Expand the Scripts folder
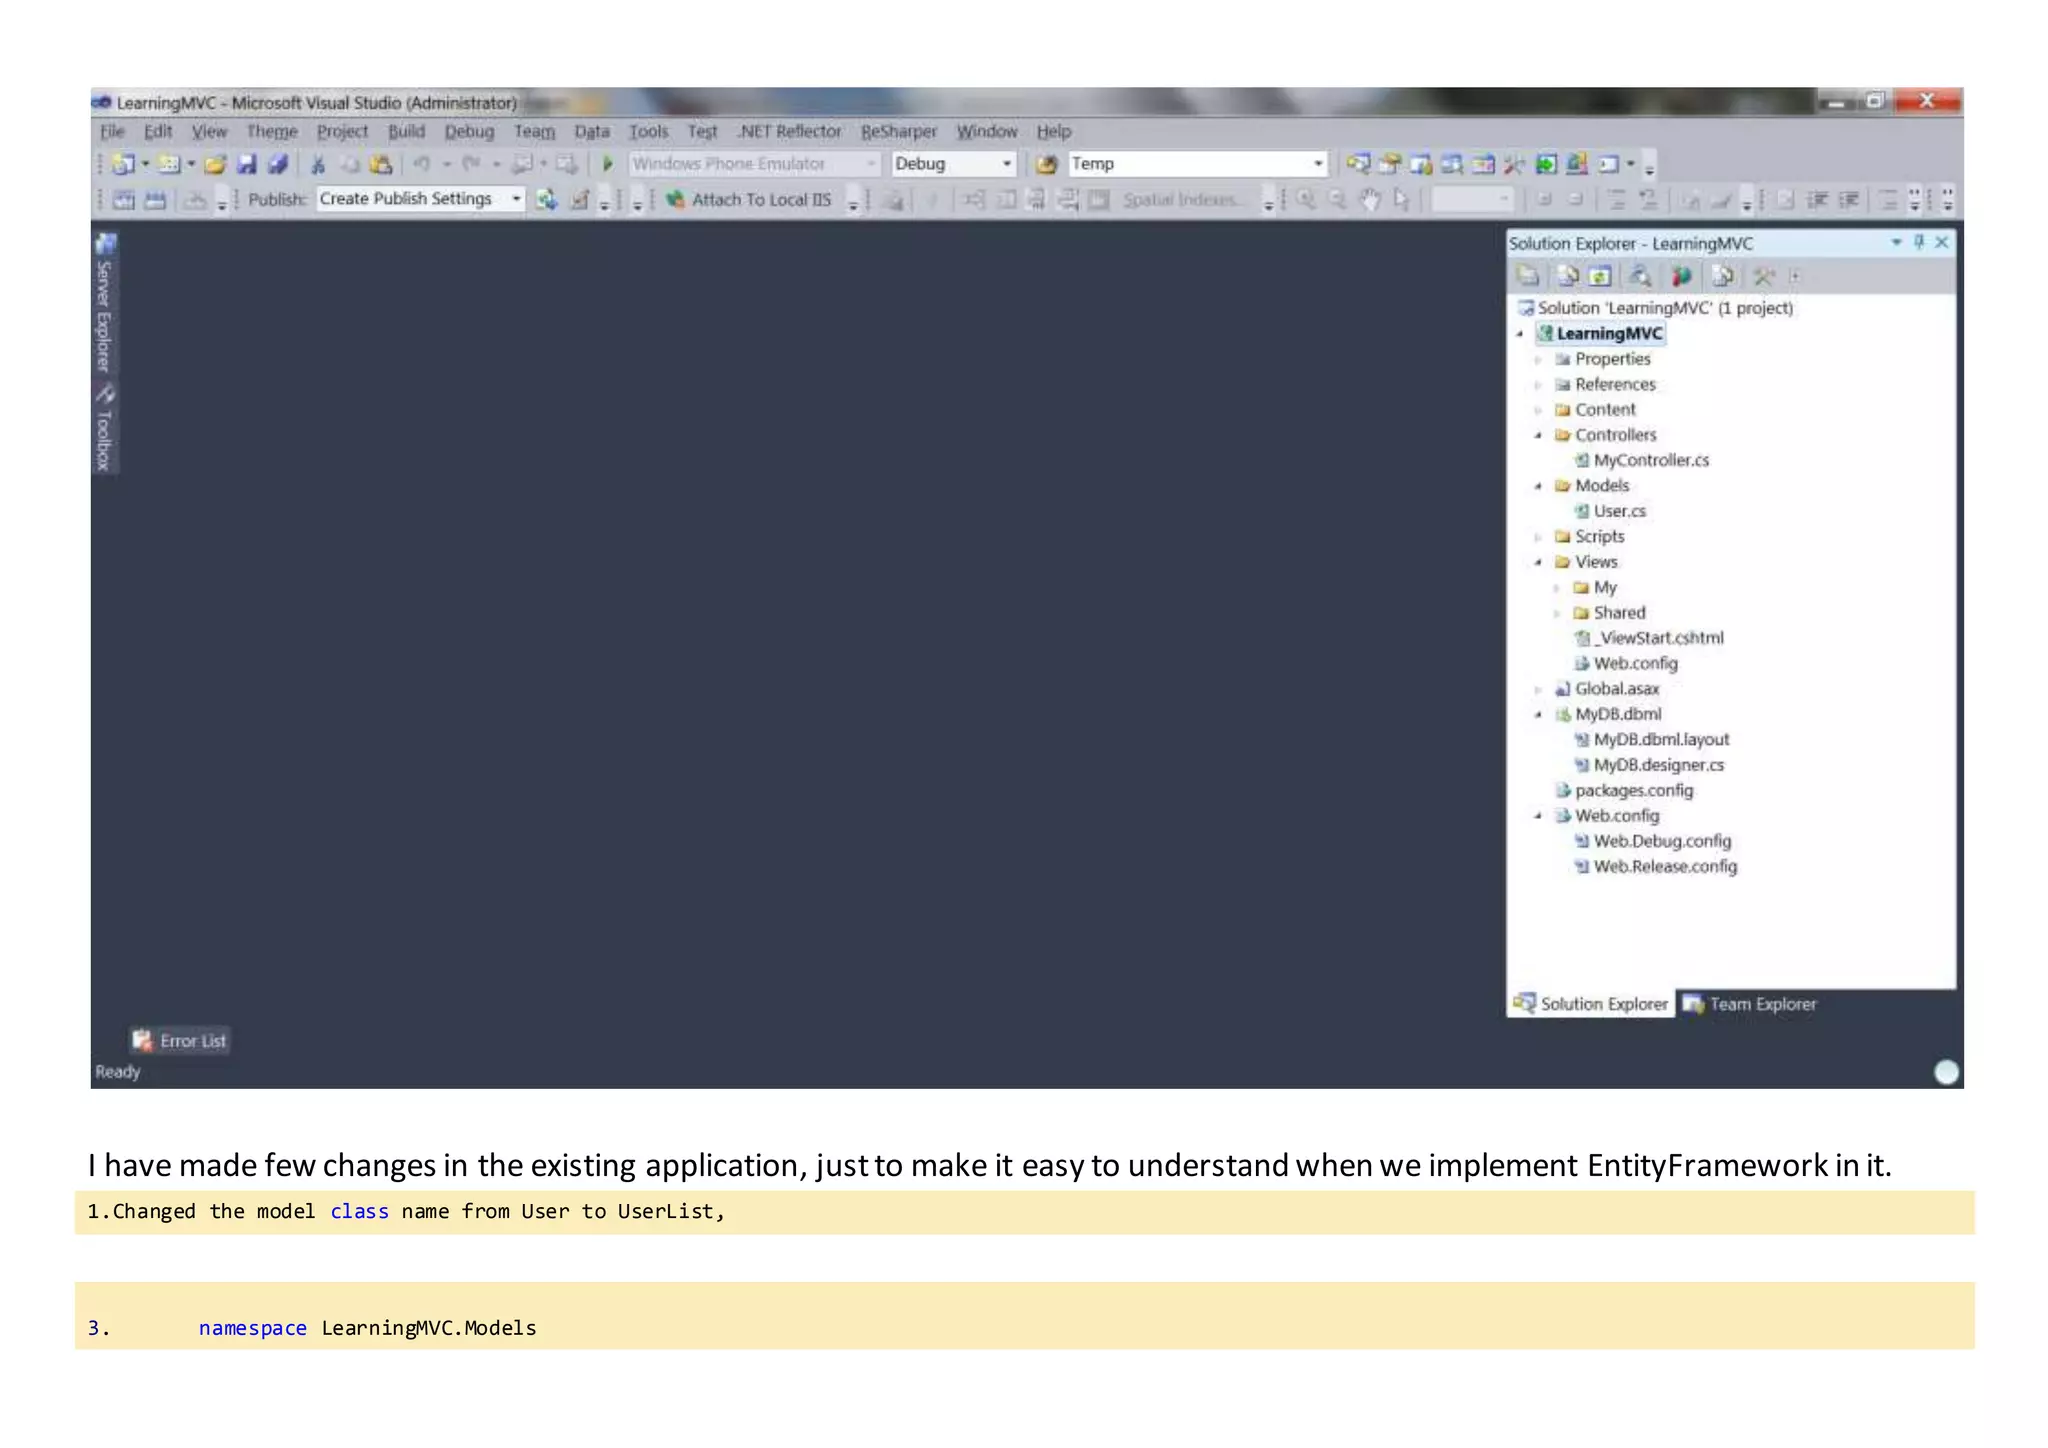The height and width of the screenshot is (1448, 2048). 1538,537
